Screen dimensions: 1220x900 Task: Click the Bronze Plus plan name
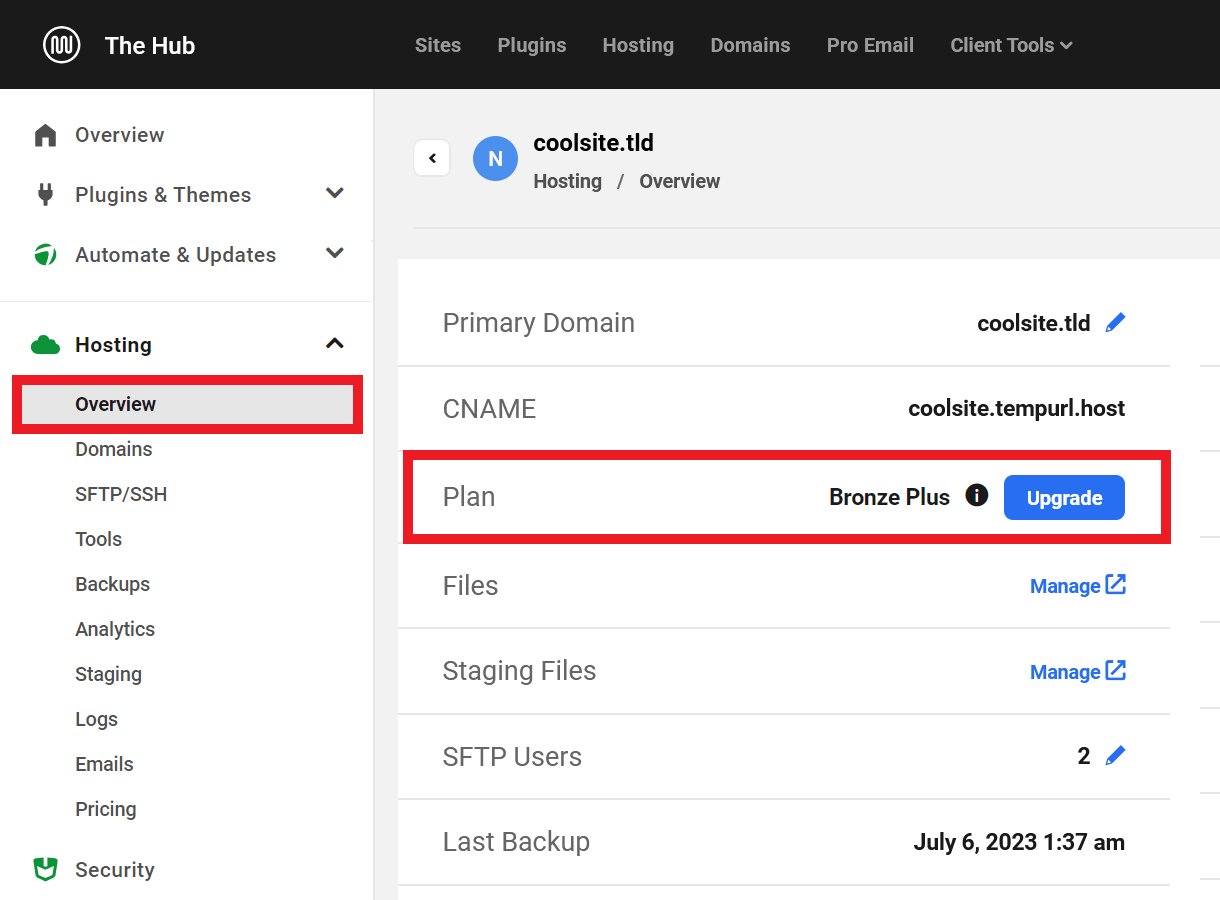tap(889, 497)
